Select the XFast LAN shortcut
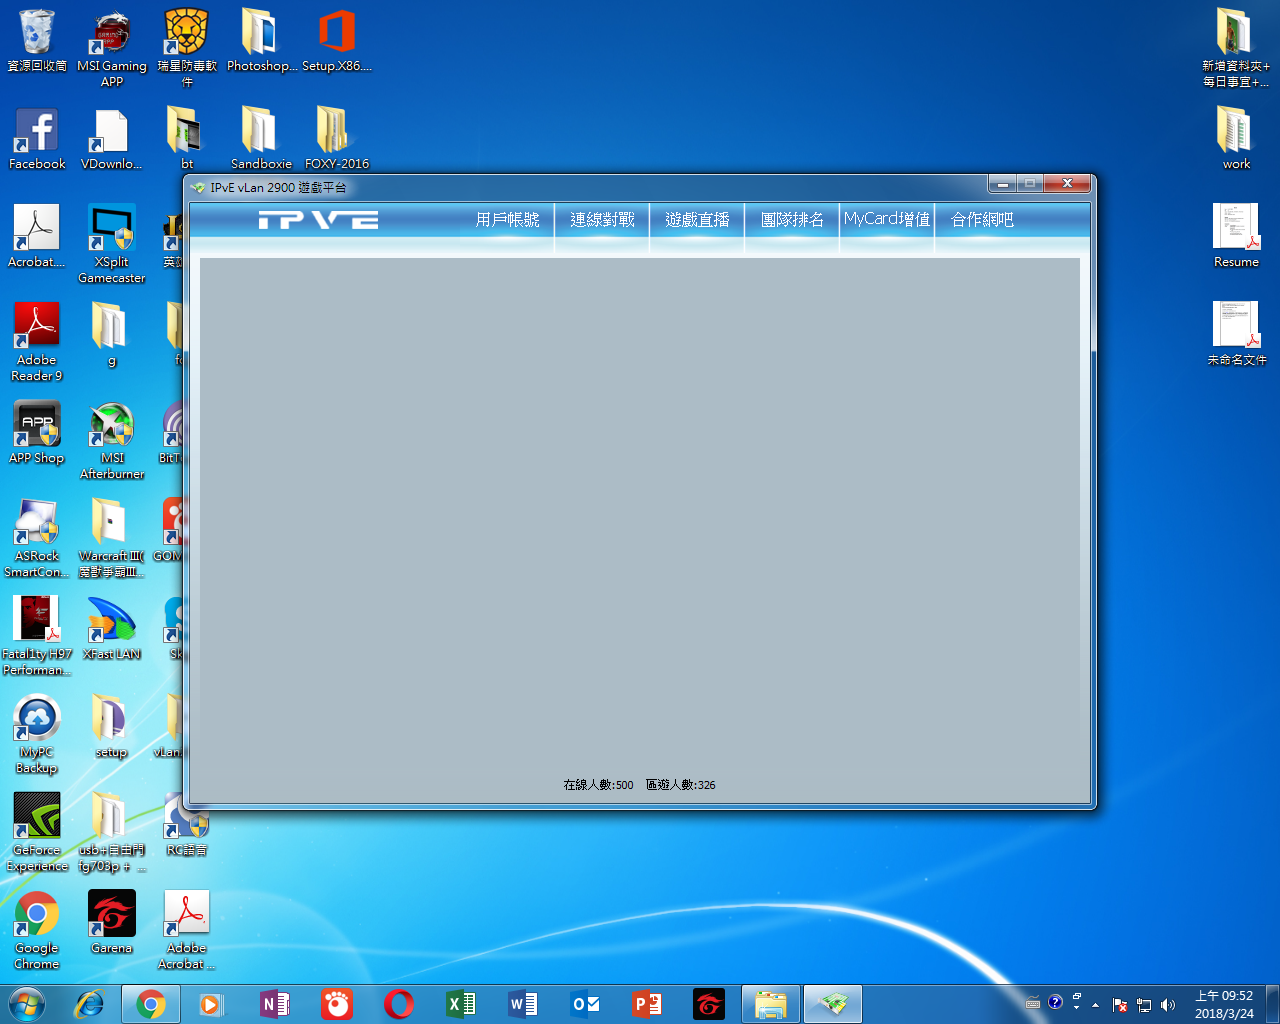Screen dimensions: 1280x1024 click(x=112, y=629)
